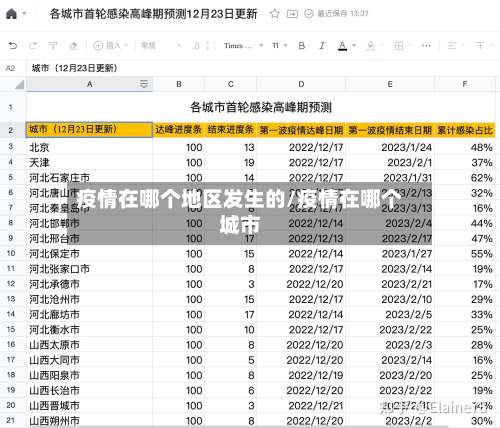Open the dropdown arrow next to the home icon
500x428 pixels.
pyautogui.click(x=24, y=14)
